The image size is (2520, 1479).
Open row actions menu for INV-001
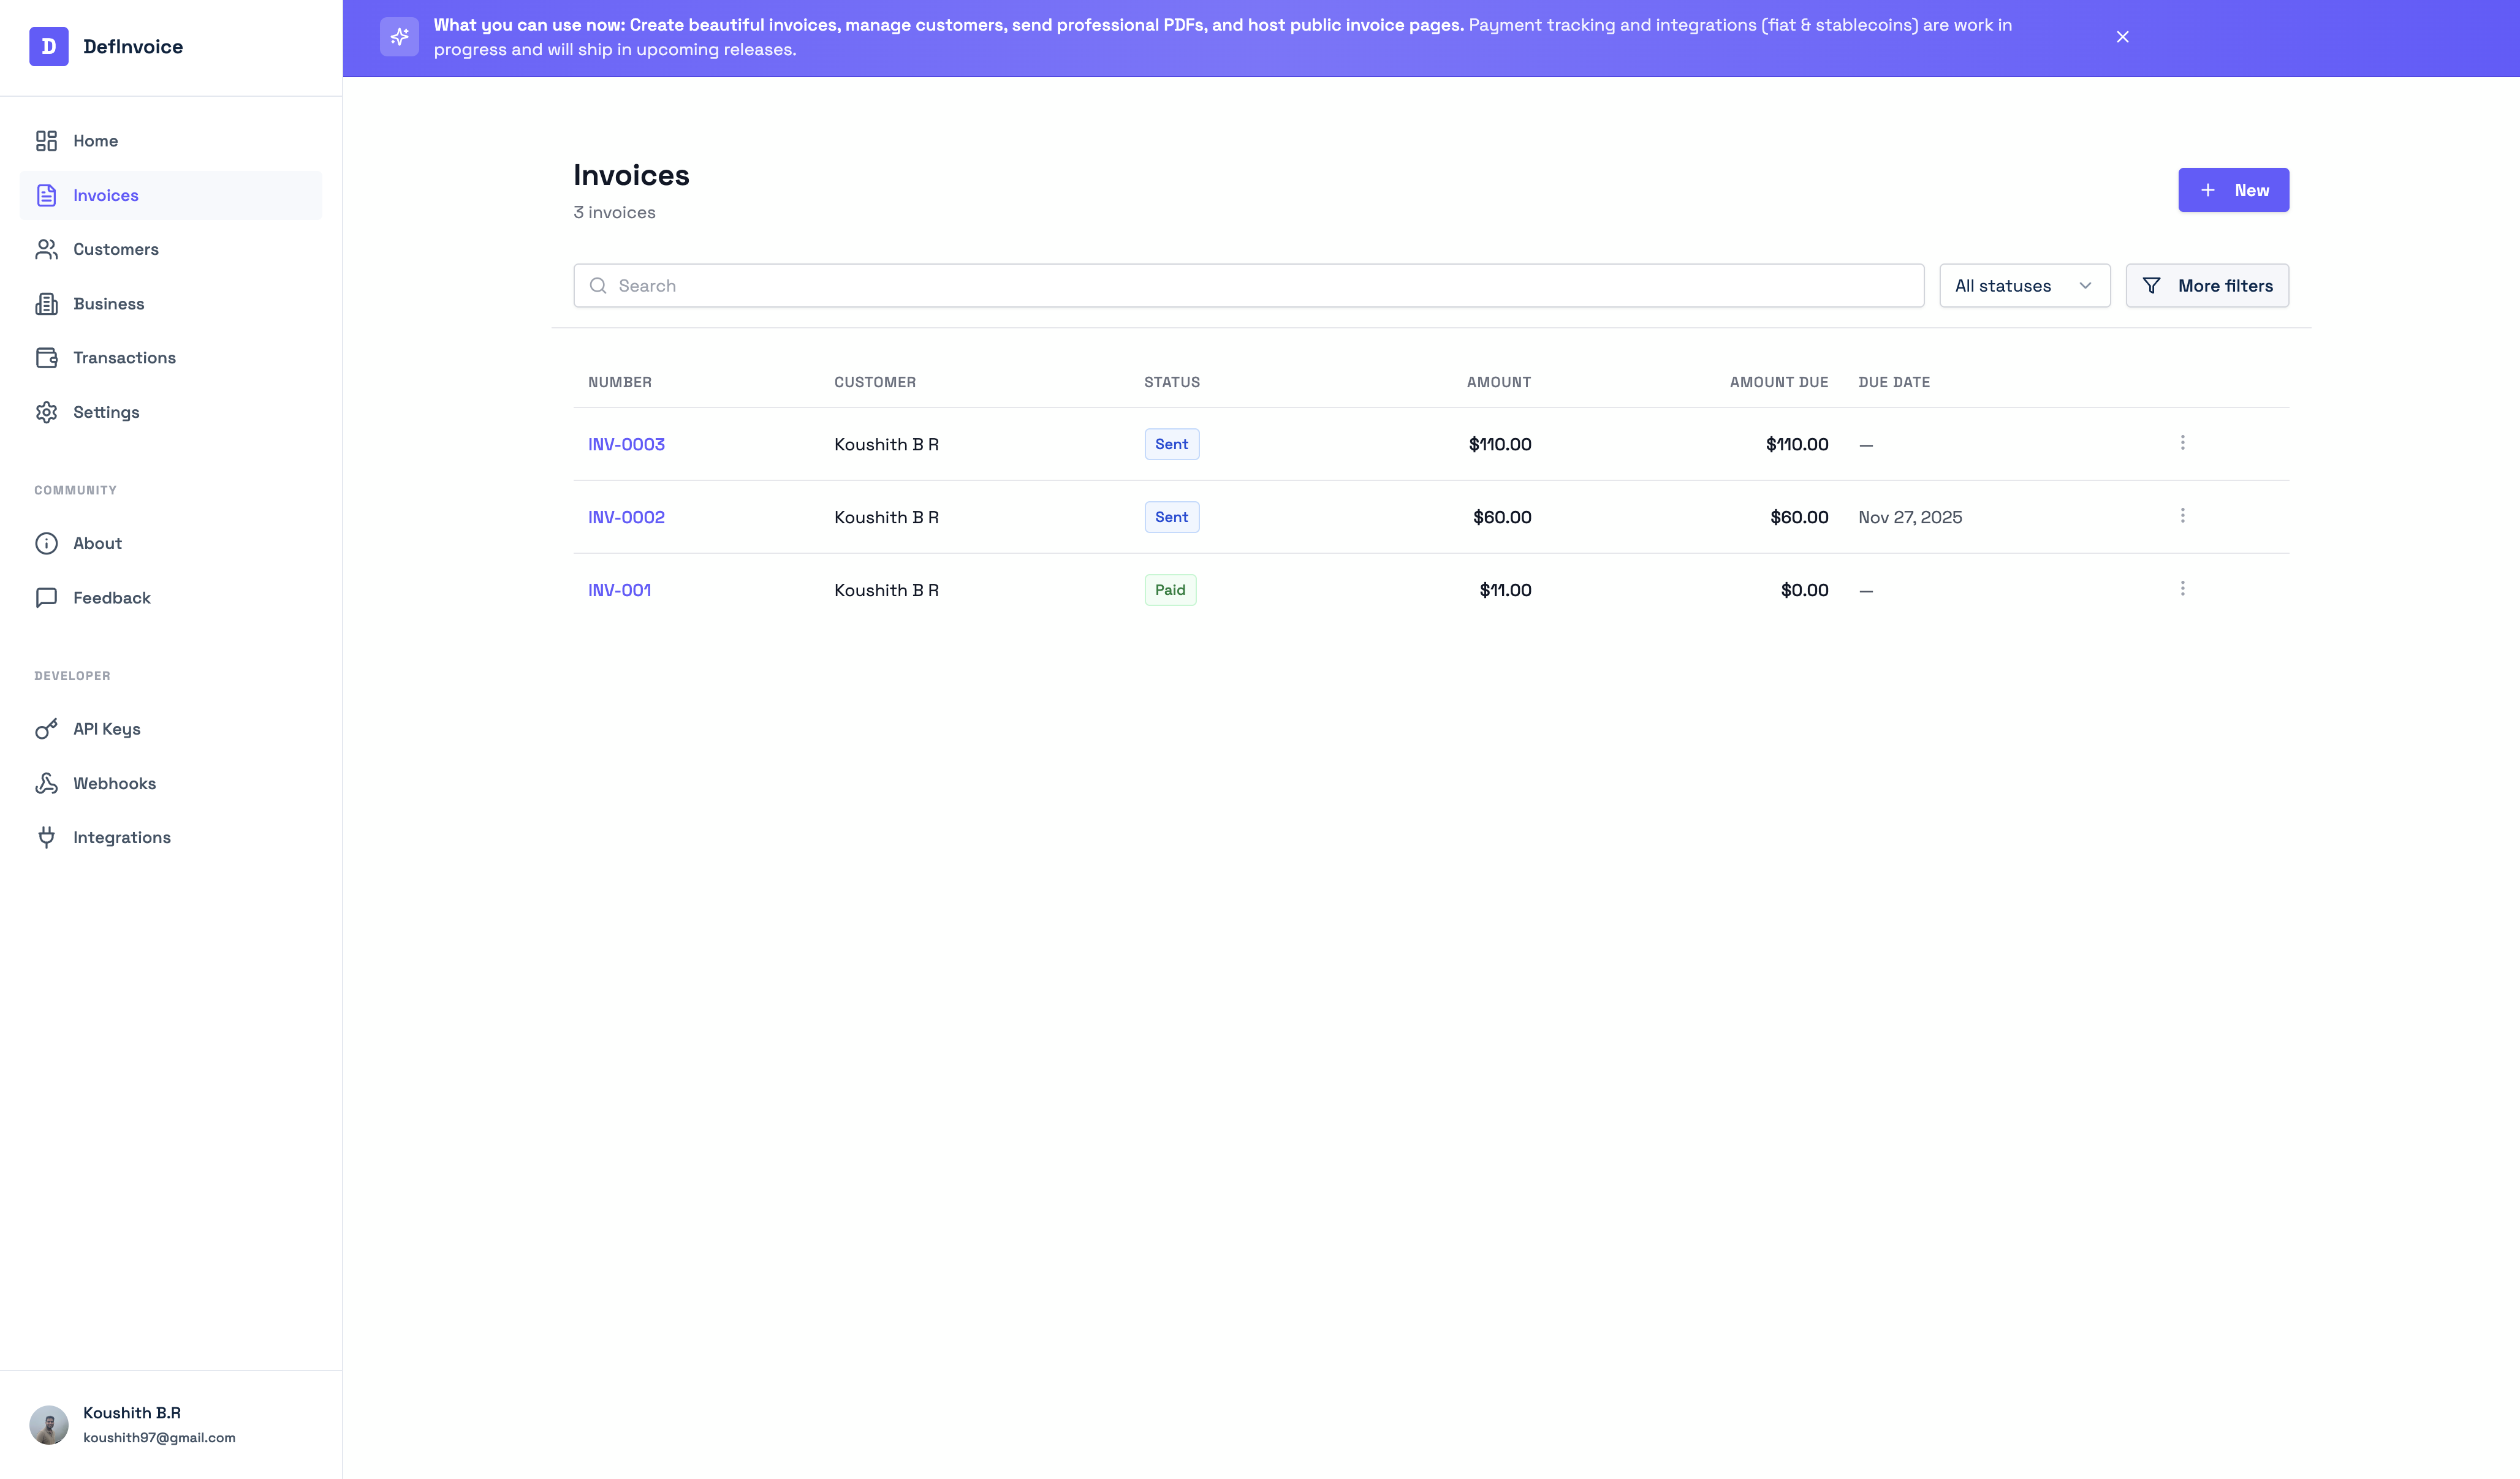tap(2183, 589)
